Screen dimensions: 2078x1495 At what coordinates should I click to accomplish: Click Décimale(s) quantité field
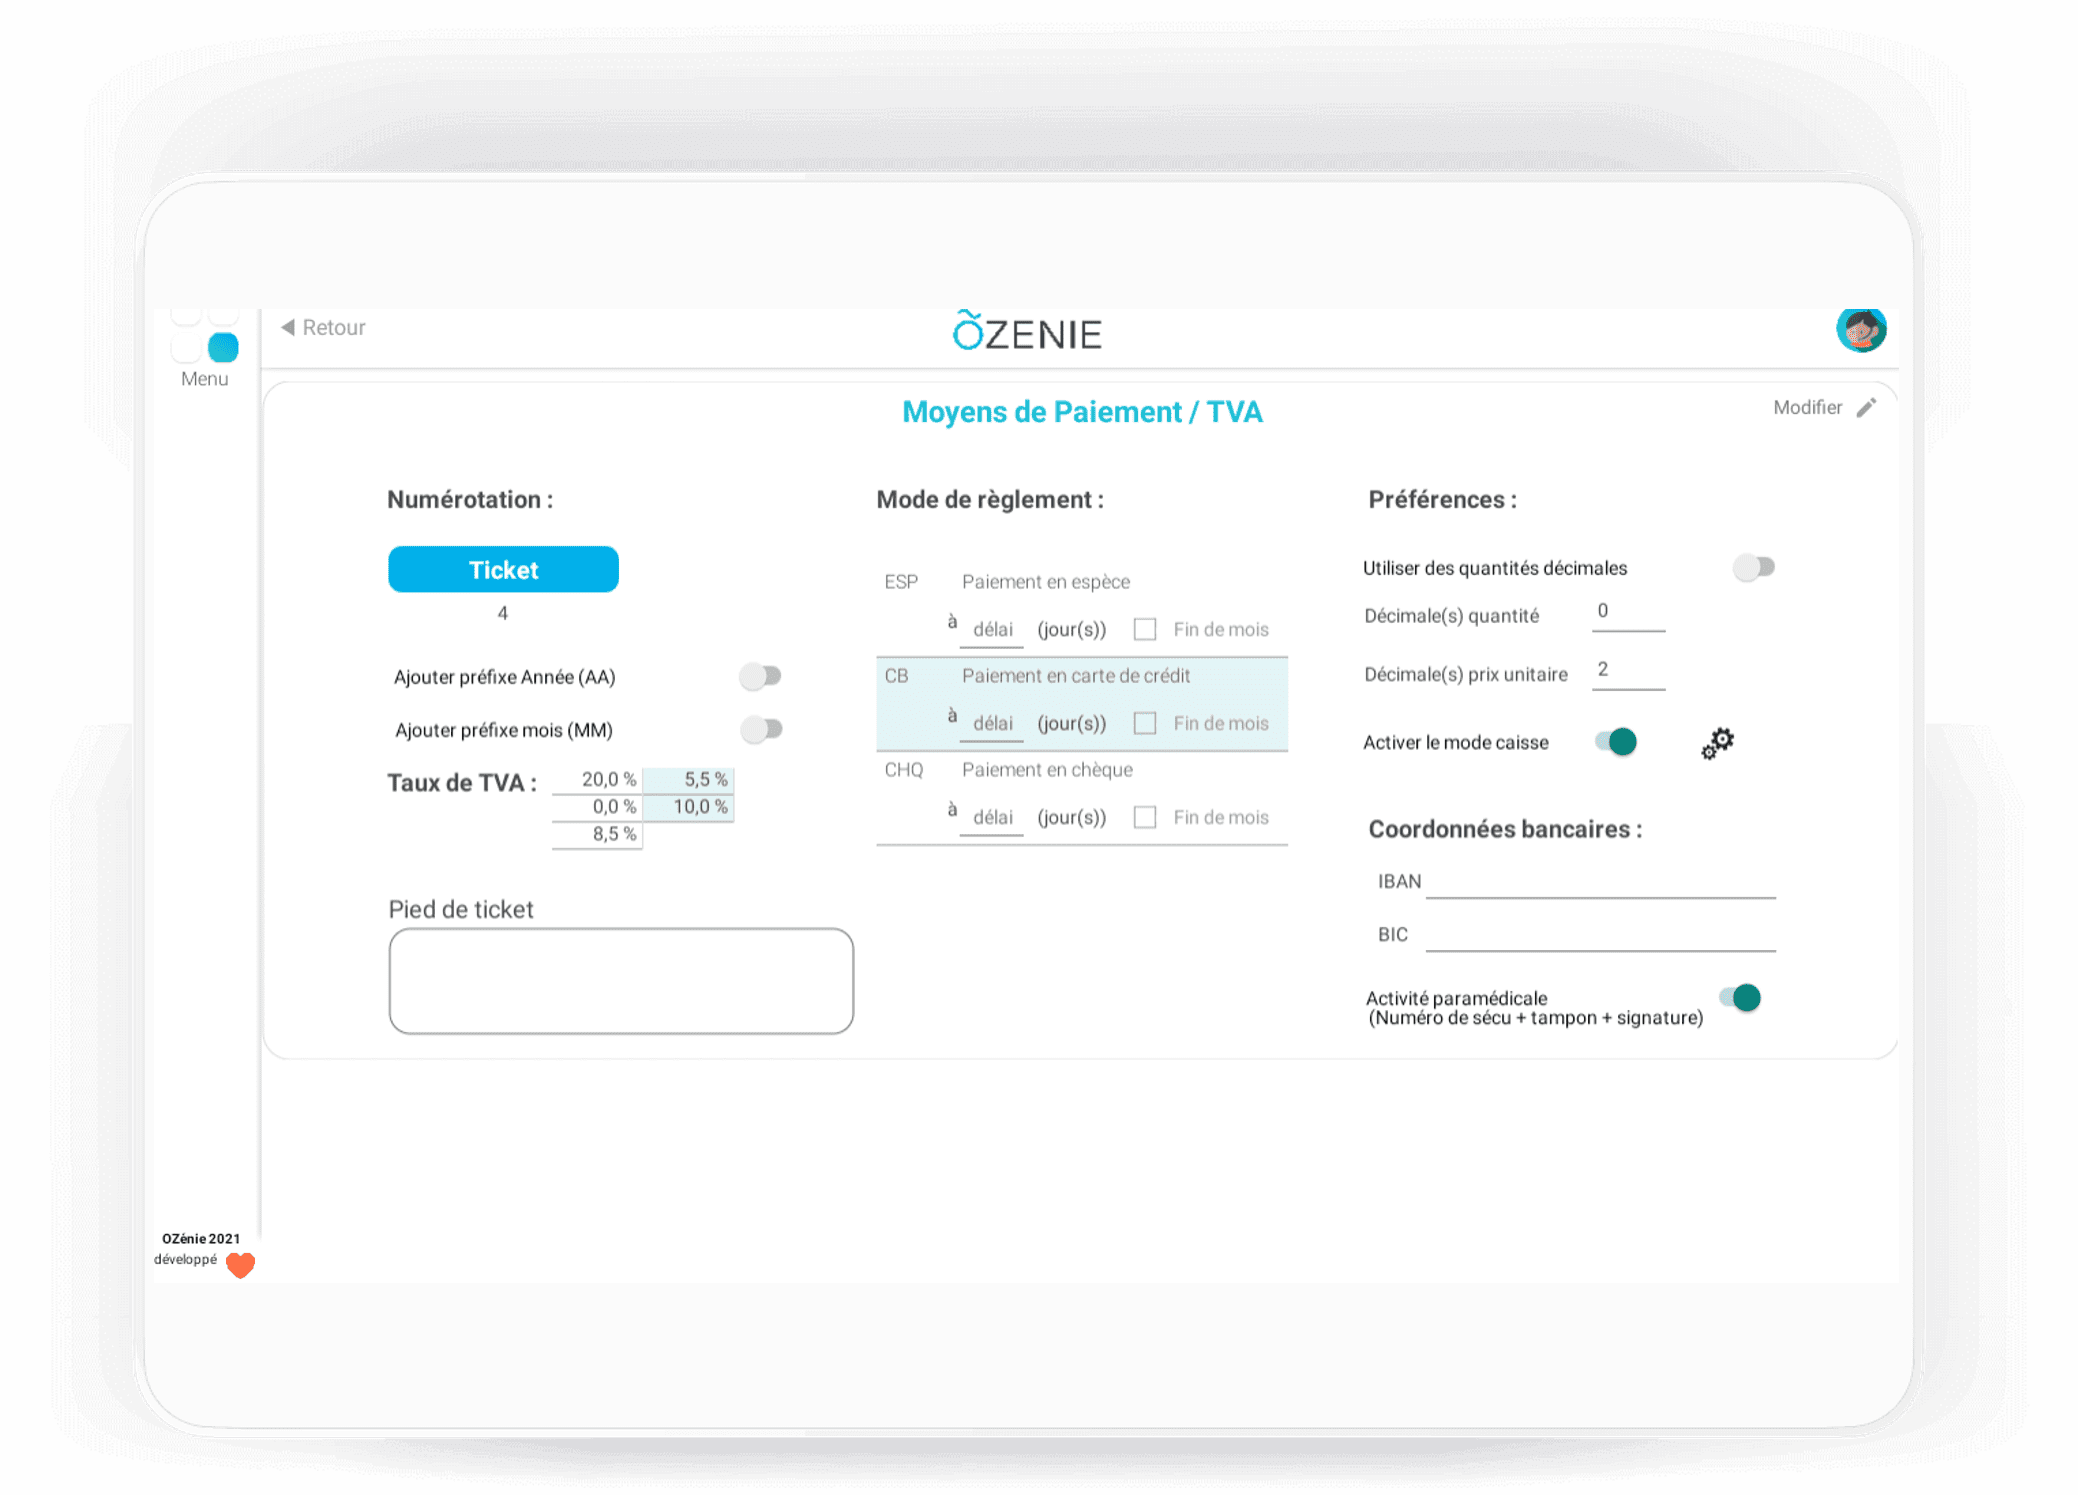pyautogui.click(x=1628, y=612)
